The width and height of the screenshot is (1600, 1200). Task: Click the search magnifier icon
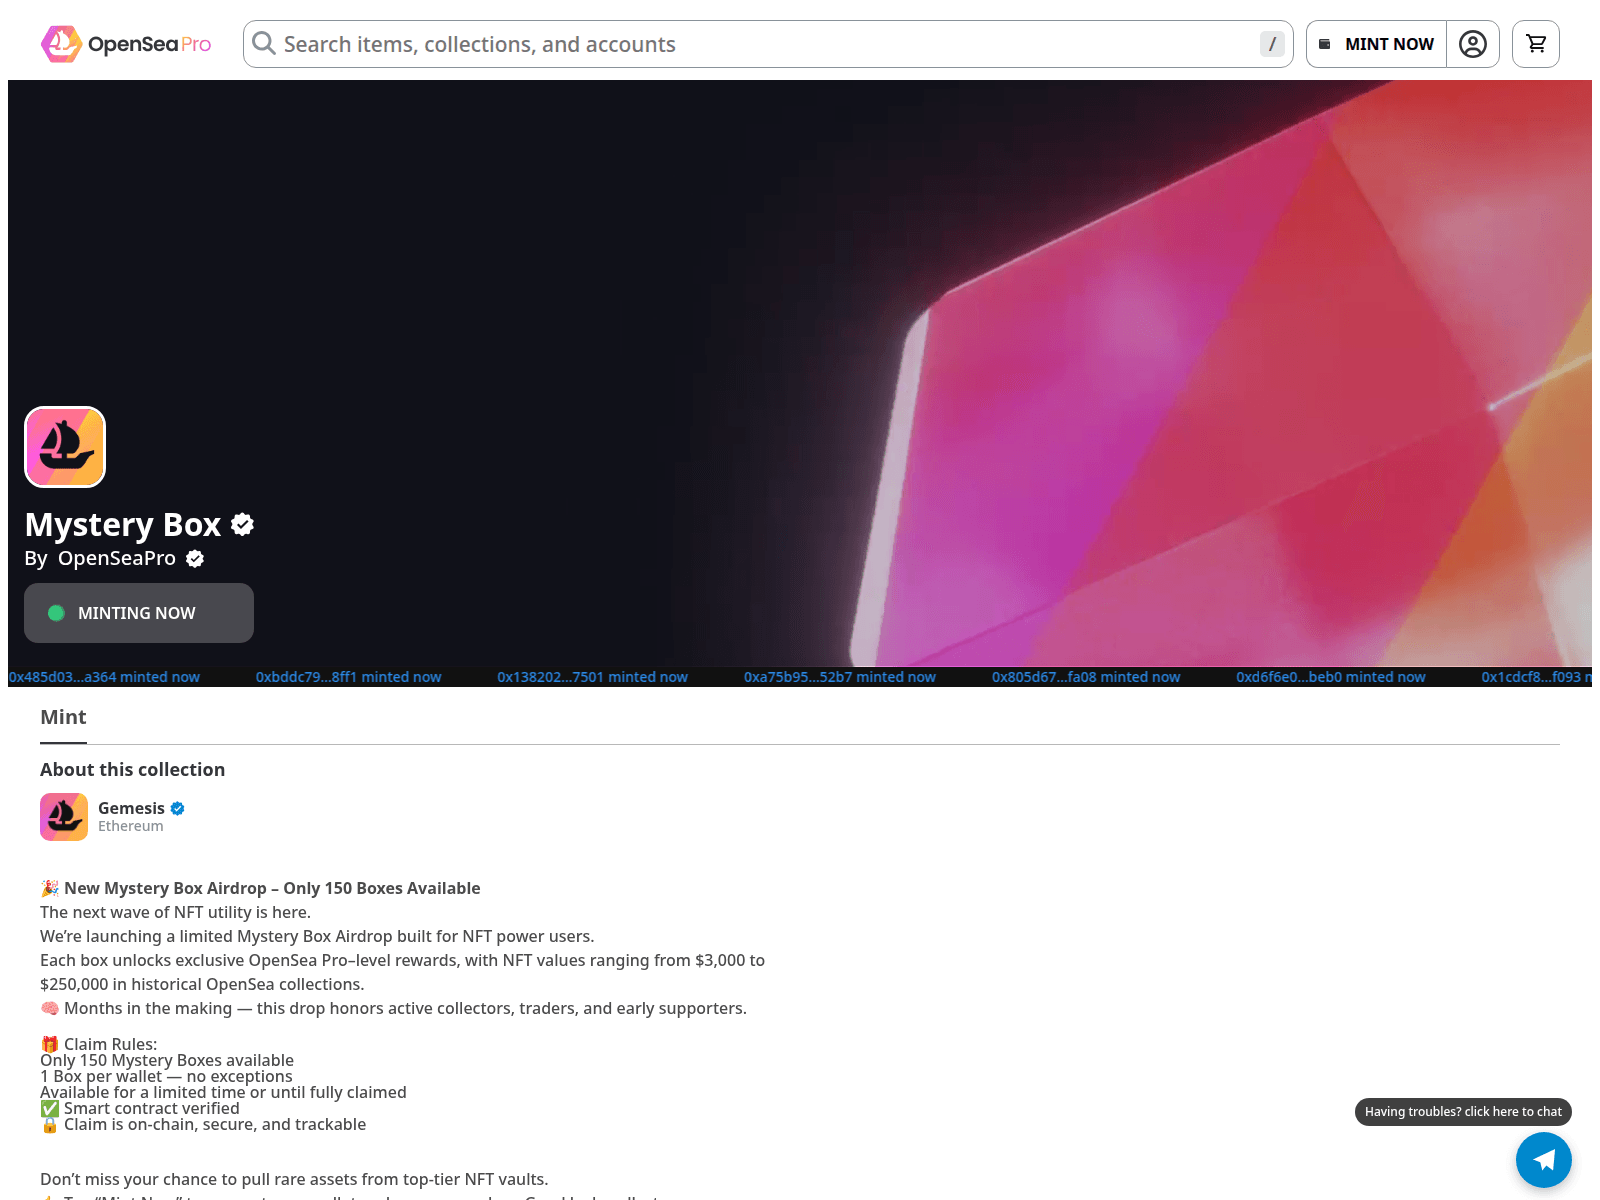coord(264,43)
